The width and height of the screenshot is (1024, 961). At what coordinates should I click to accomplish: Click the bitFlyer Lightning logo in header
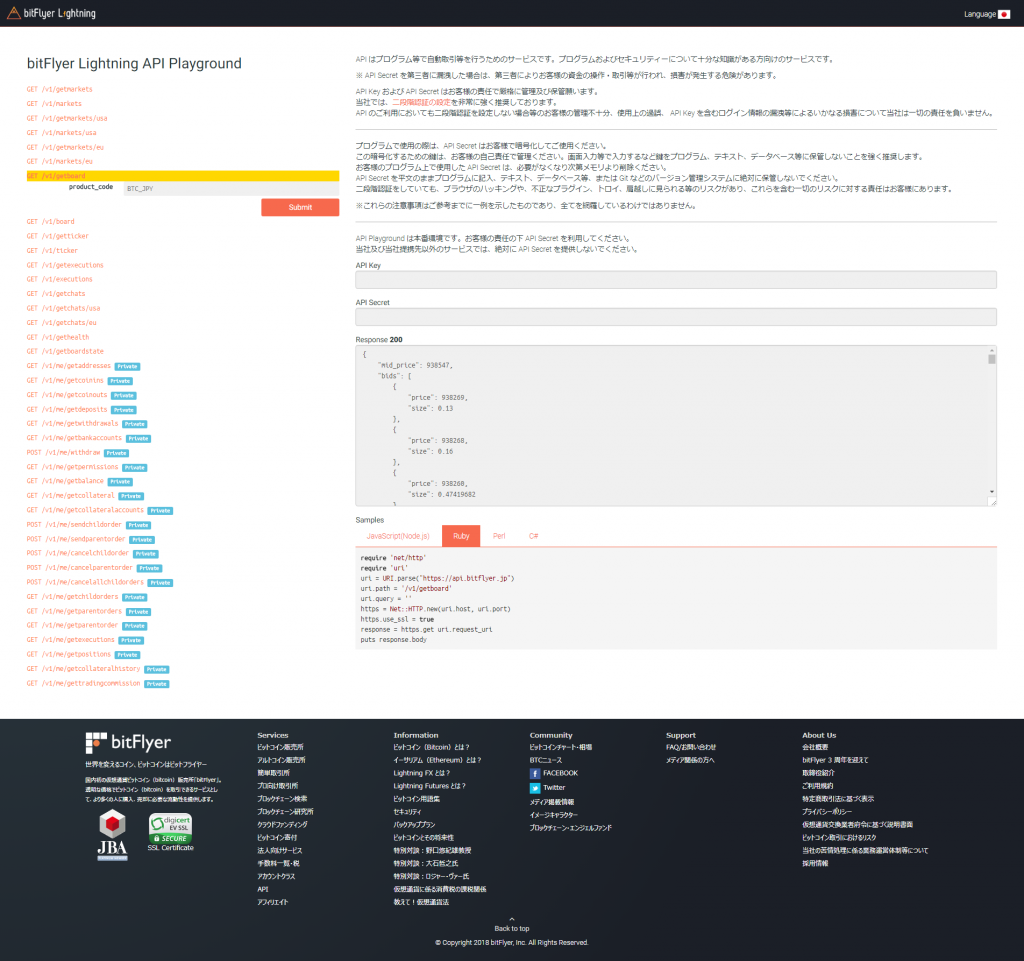coord(58,13)
